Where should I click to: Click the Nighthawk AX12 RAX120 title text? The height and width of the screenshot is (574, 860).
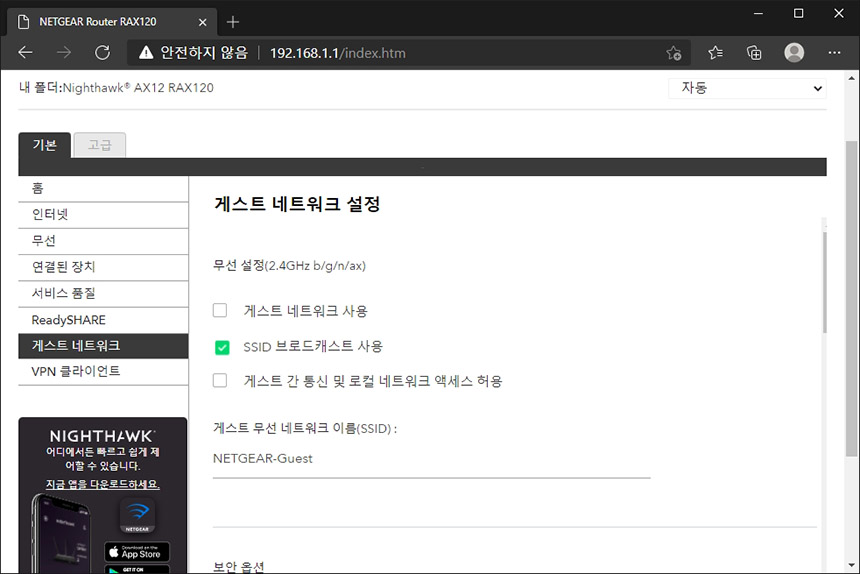138,88
